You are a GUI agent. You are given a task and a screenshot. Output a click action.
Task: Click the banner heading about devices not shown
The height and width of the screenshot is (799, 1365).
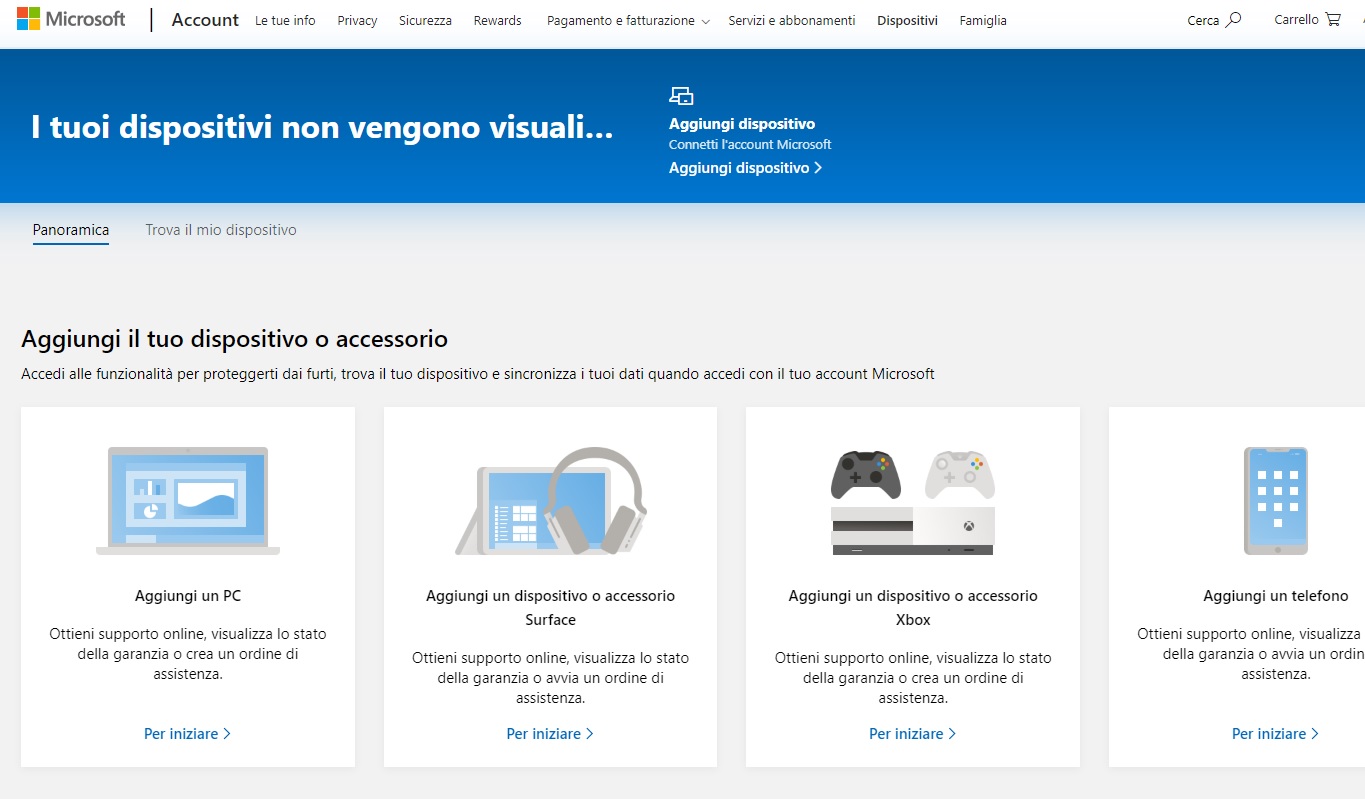(322, 128)
